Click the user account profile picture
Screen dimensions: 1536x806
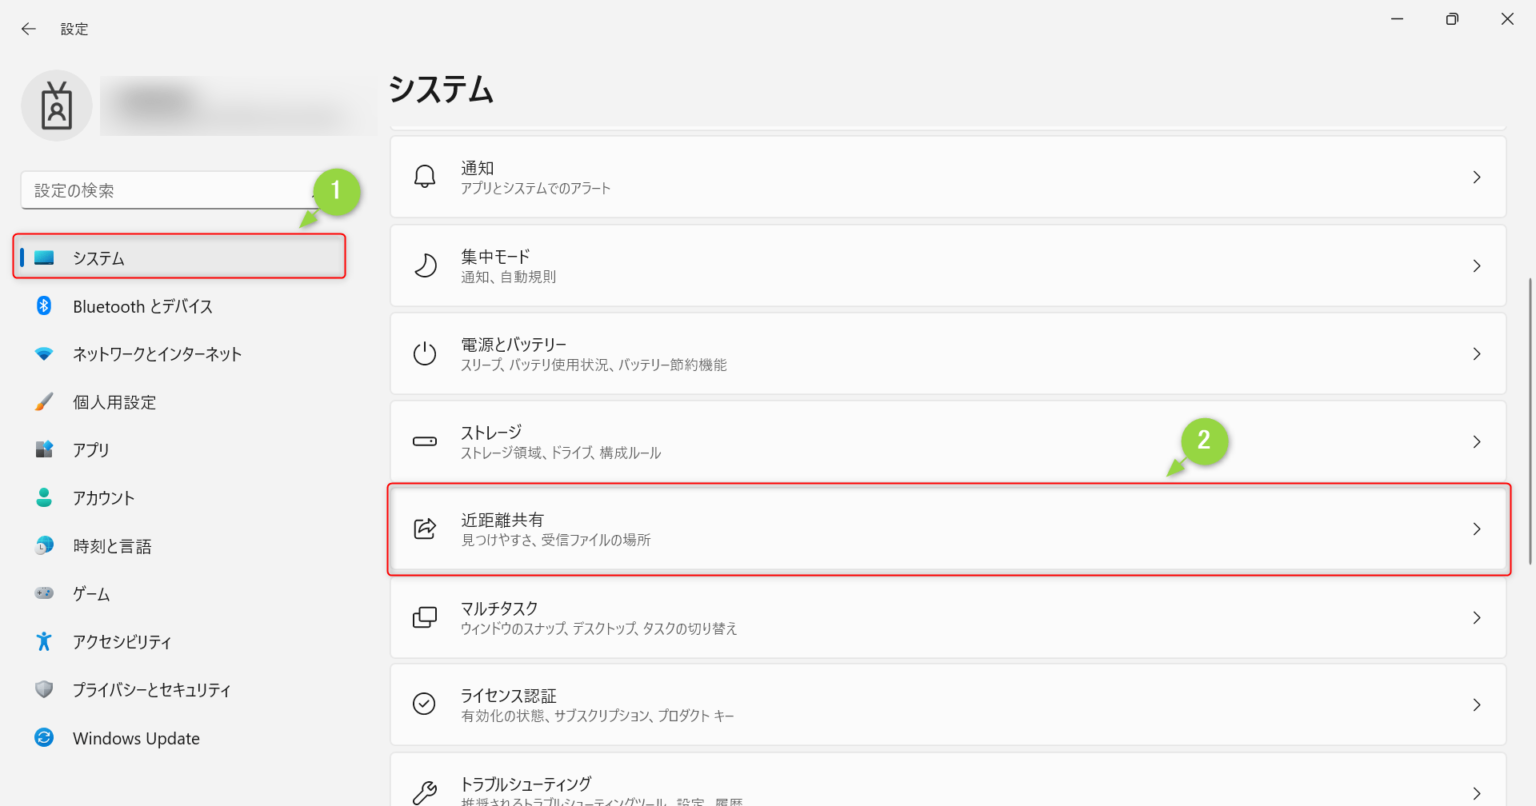pos(57,106)
